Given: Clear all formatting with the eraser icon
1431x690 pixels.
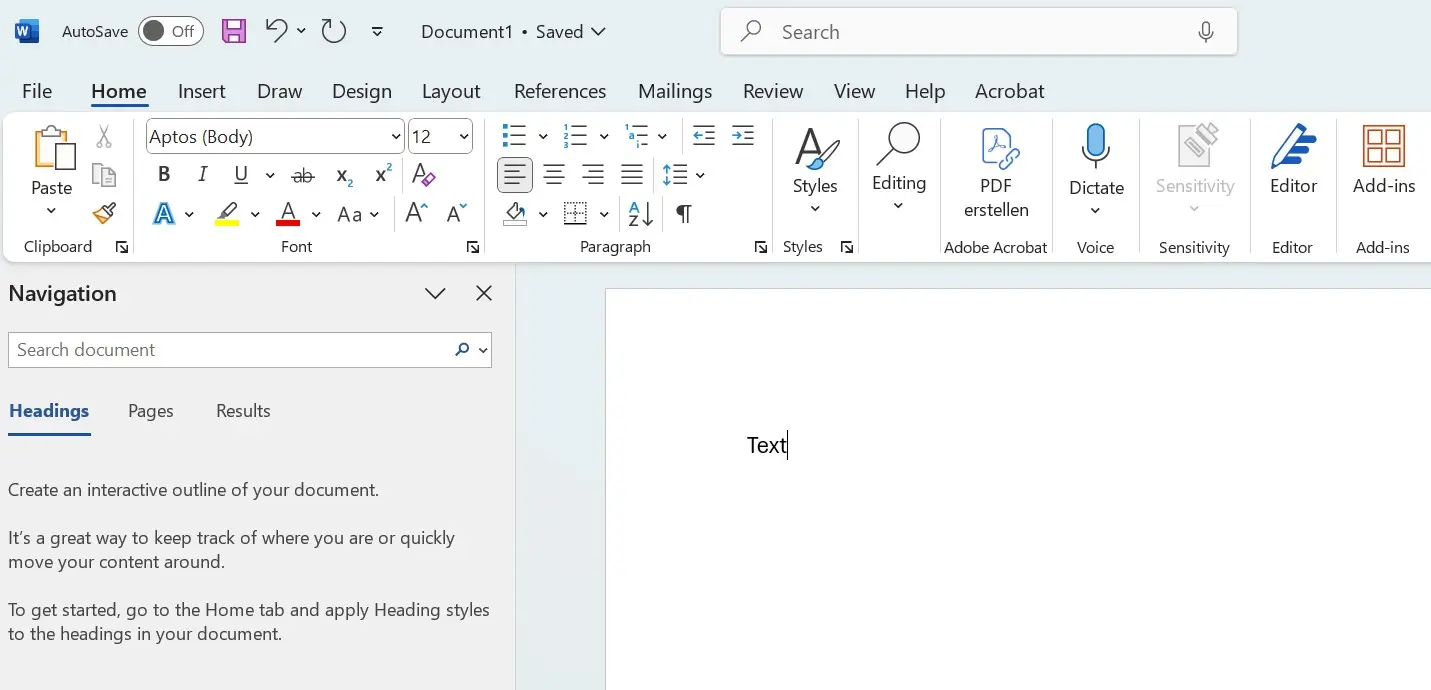Looking at the screenshot, I should [x=423, y=174].
